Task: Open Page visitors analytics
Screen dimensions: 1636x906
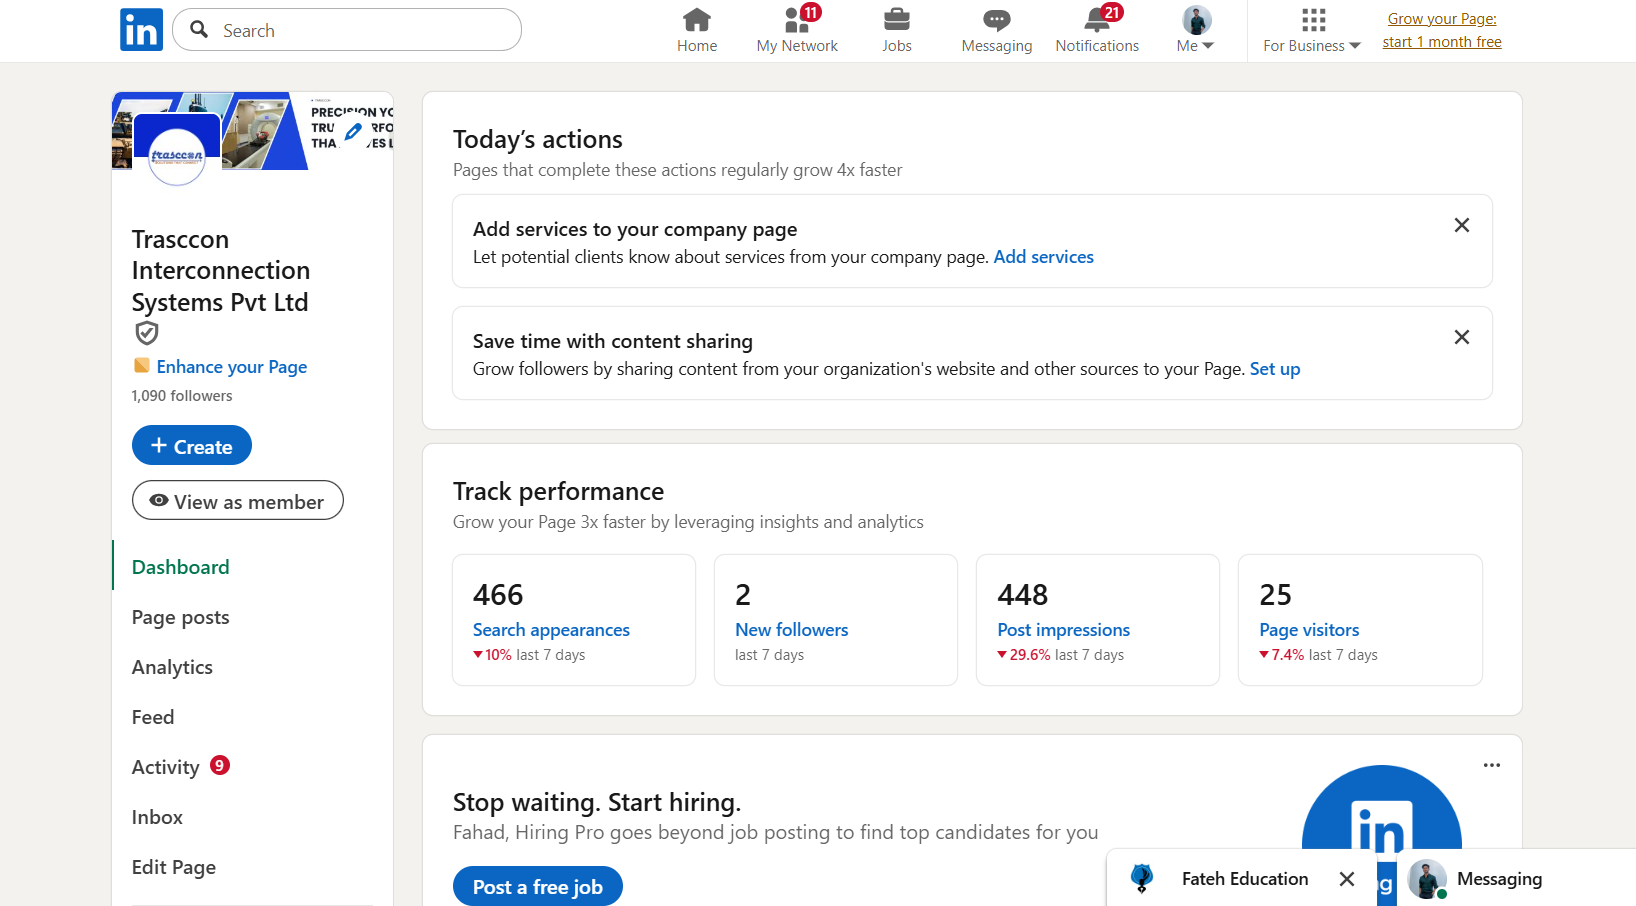Action: coord(1309,630)
